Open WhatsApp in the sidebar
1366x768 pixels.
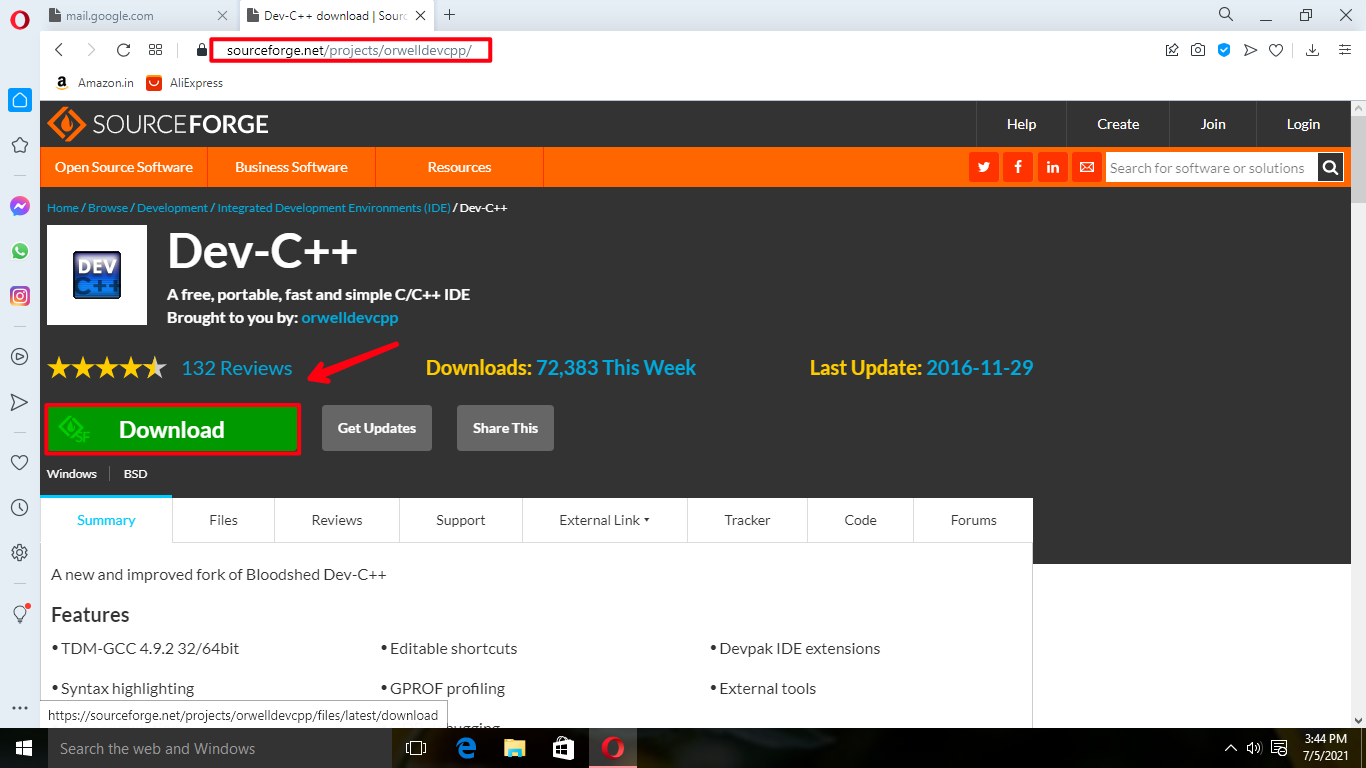pos(20,251)
